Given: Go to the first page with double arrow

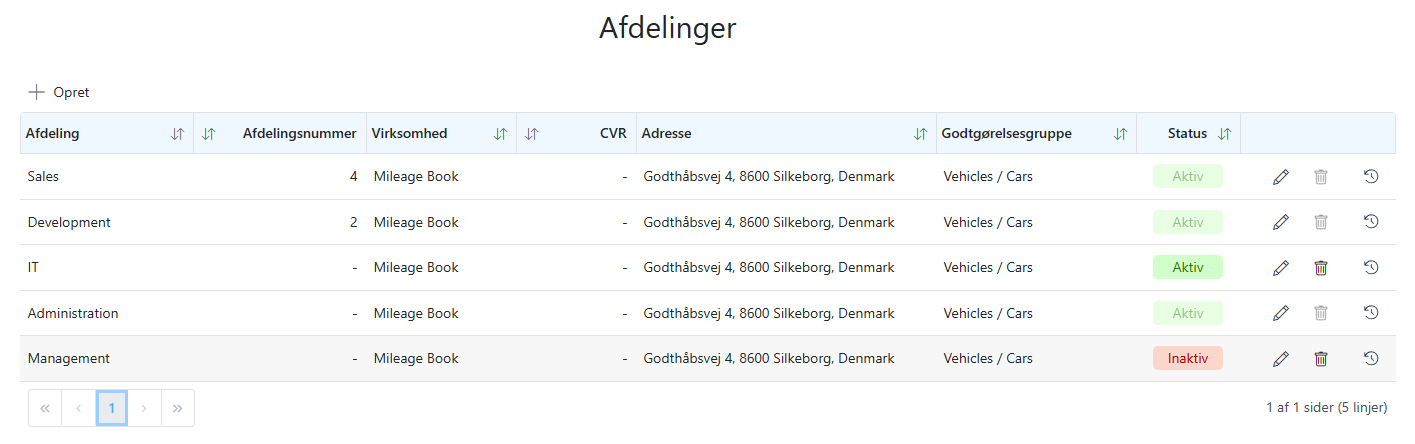Looking at the screenshot, I should (x=45, y=408).
